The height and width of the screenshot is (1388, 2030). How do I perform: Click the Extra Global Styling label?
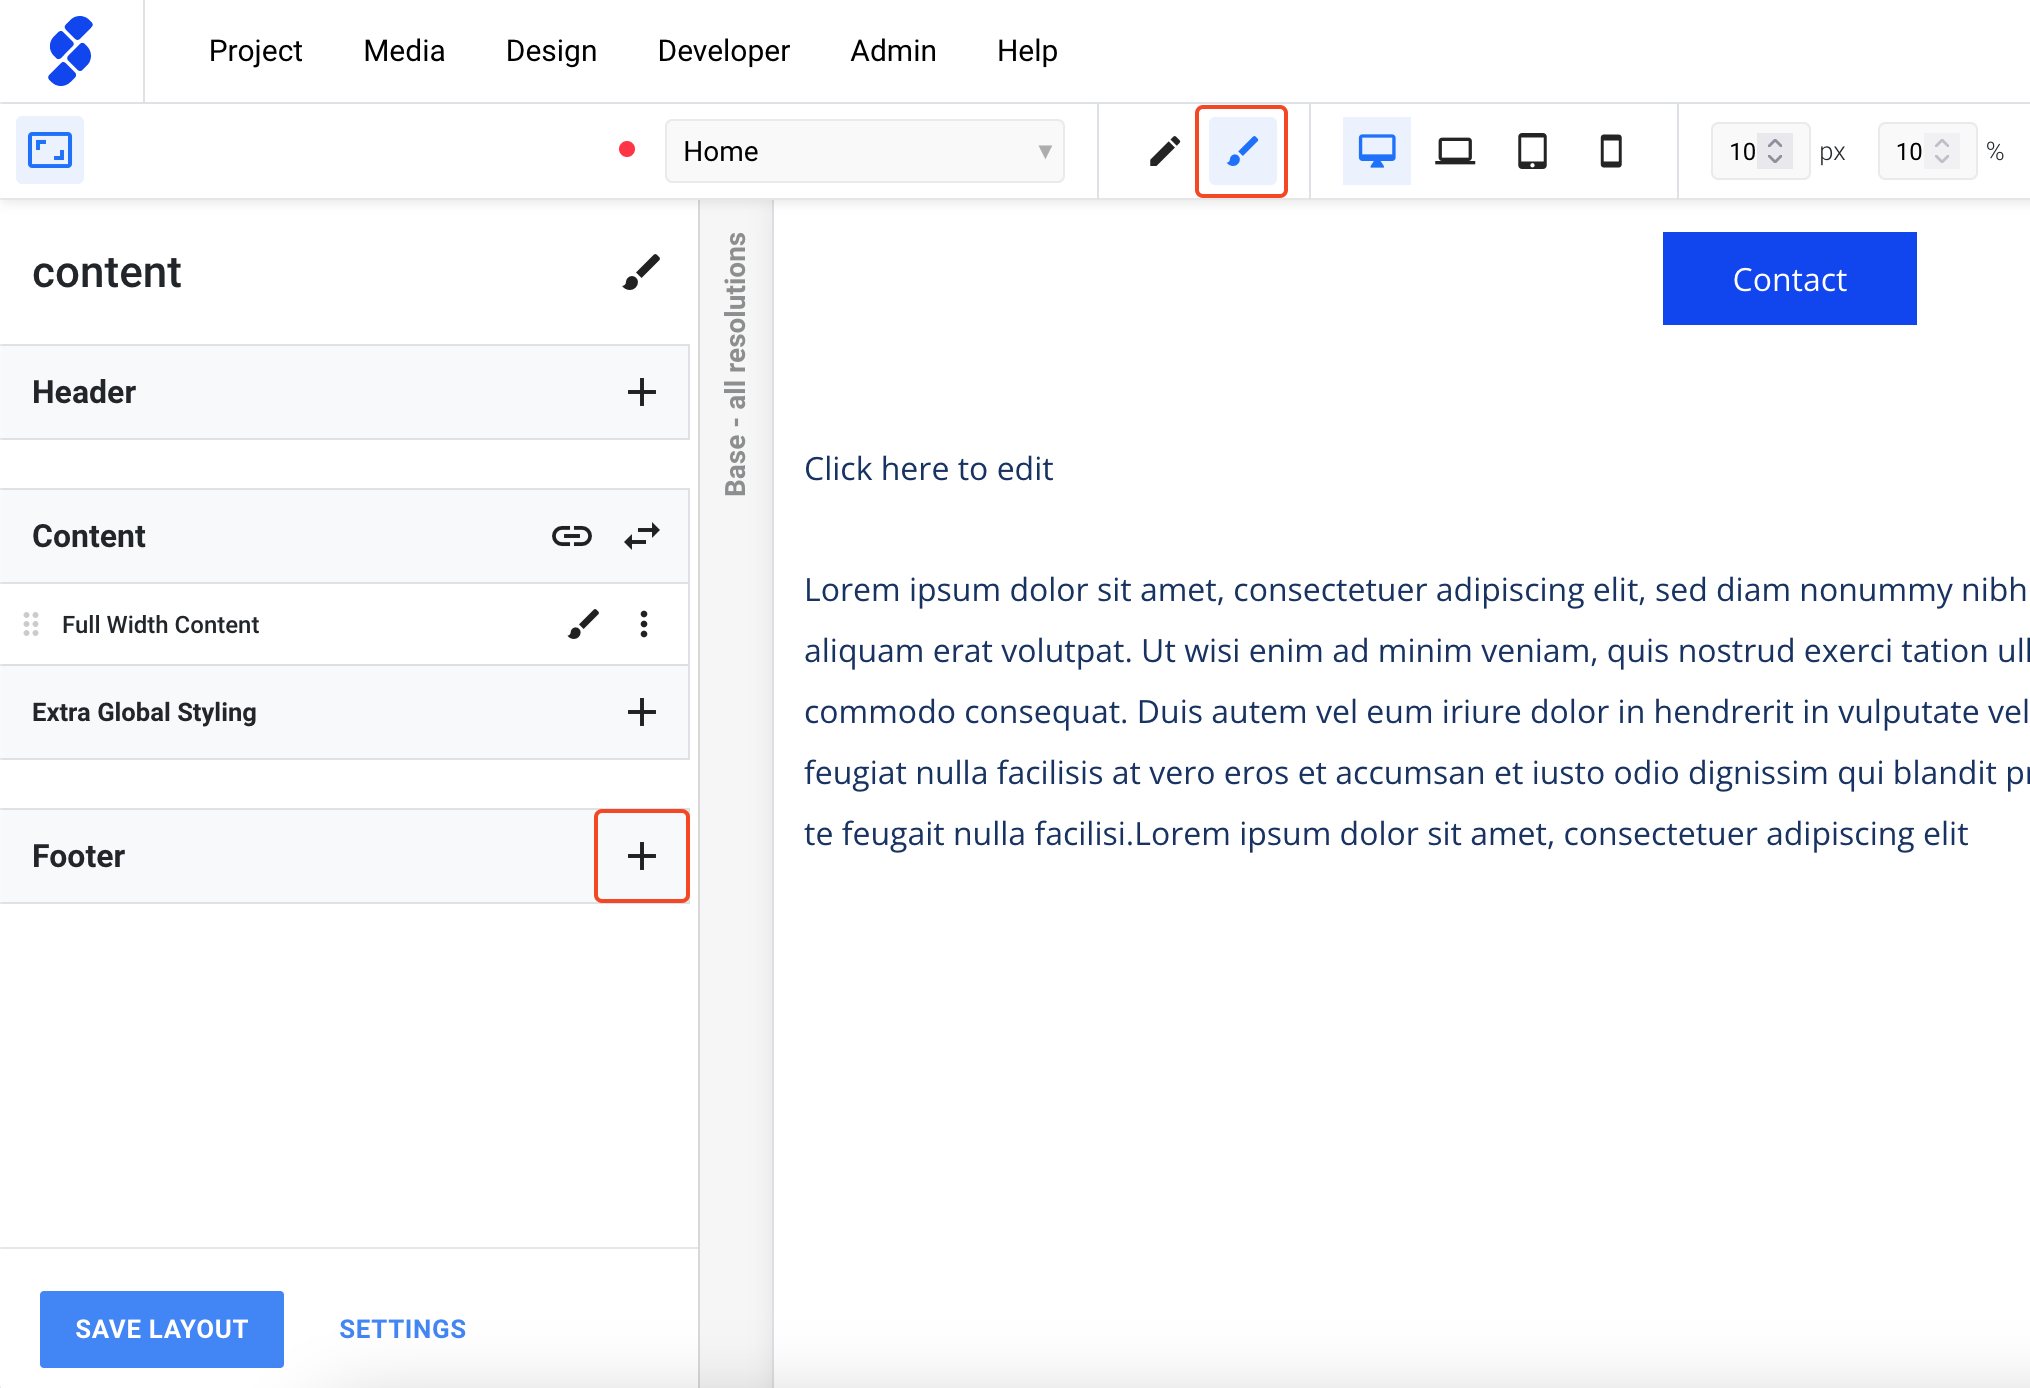click(x=144, y=712)
